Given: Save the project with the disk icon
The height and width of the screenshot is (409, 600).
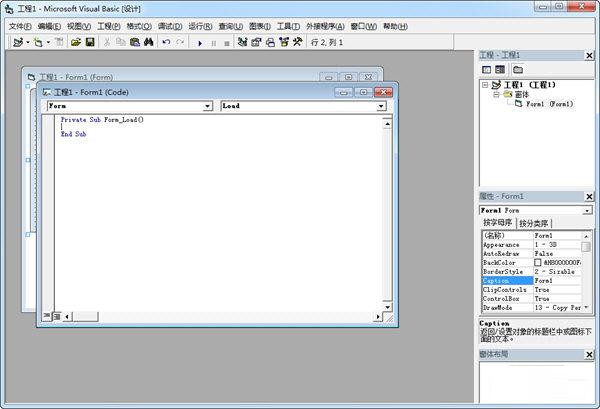Looking at the screenshot, I should point(90,42).
